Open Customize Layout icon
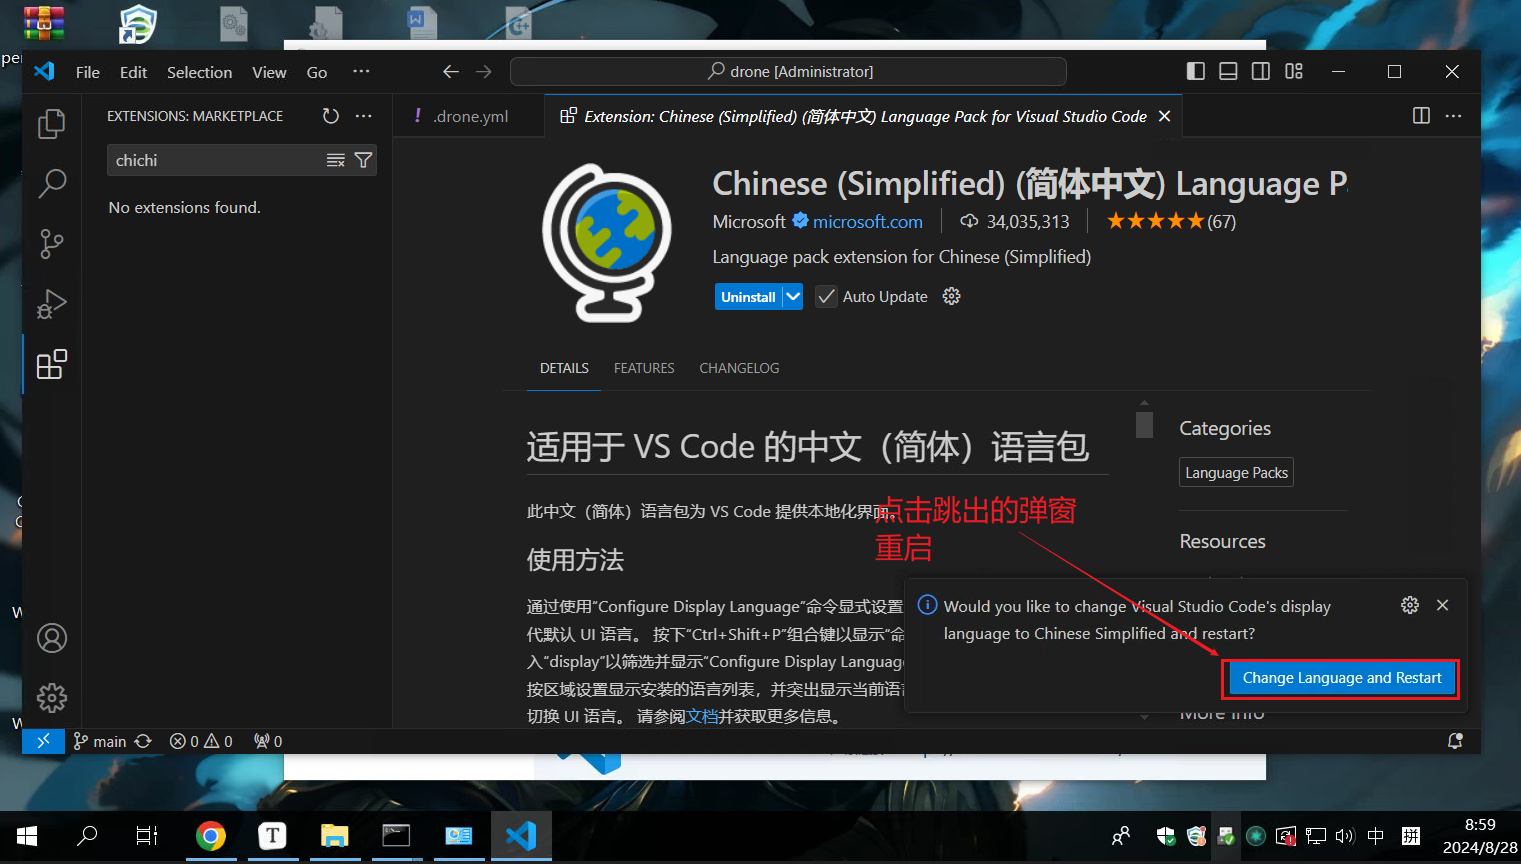Viewport: 1521px width, 864px height. [x=1294, y=71]
